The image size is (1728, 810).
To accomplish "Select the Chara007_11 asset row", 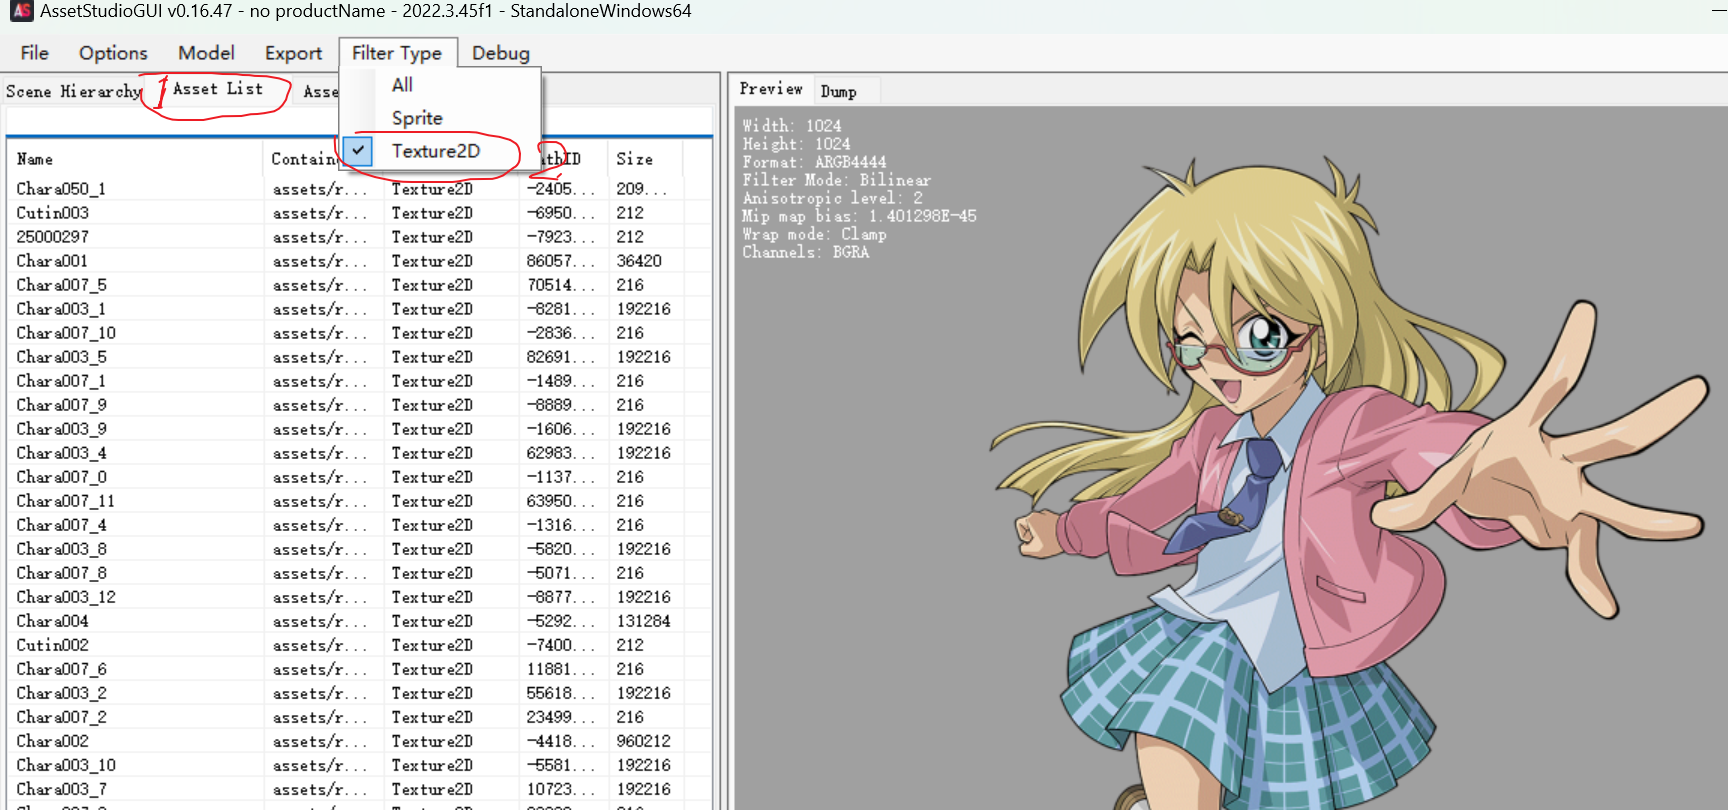I will coord(360,501).
